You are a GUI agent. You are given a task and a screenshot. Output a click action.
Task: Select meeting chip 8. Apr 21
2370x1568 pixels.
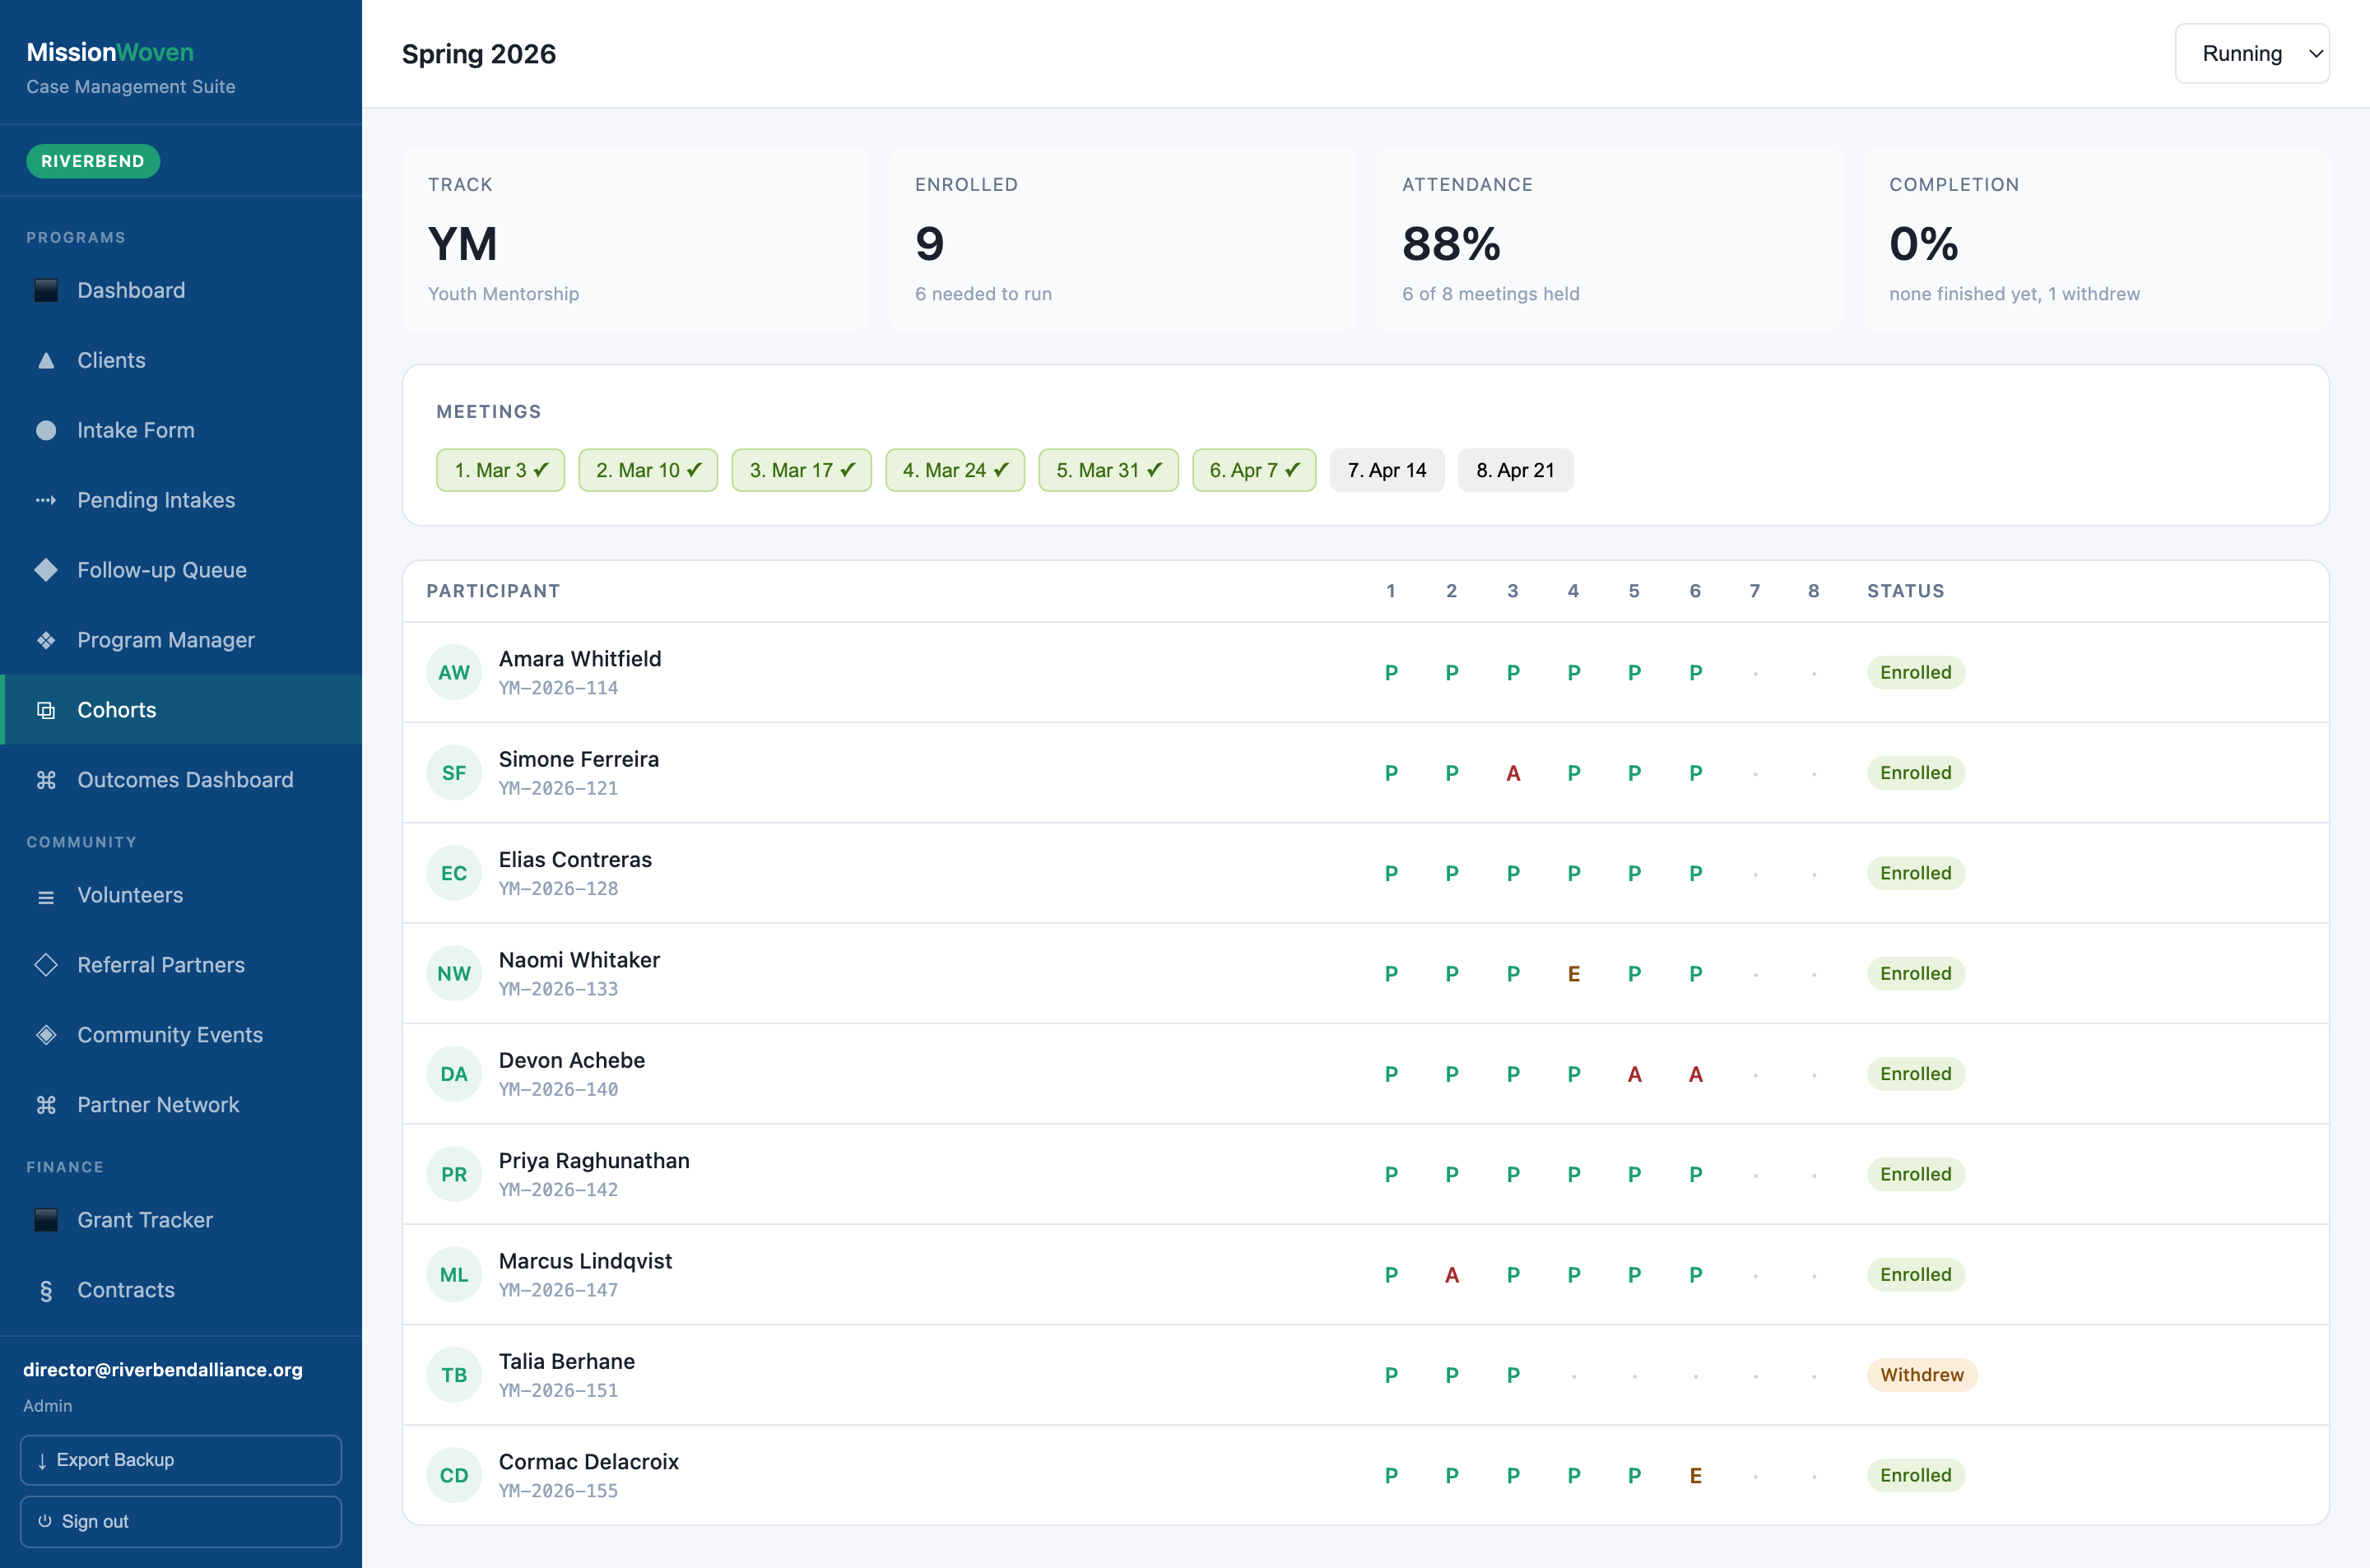pos(1516,470)
